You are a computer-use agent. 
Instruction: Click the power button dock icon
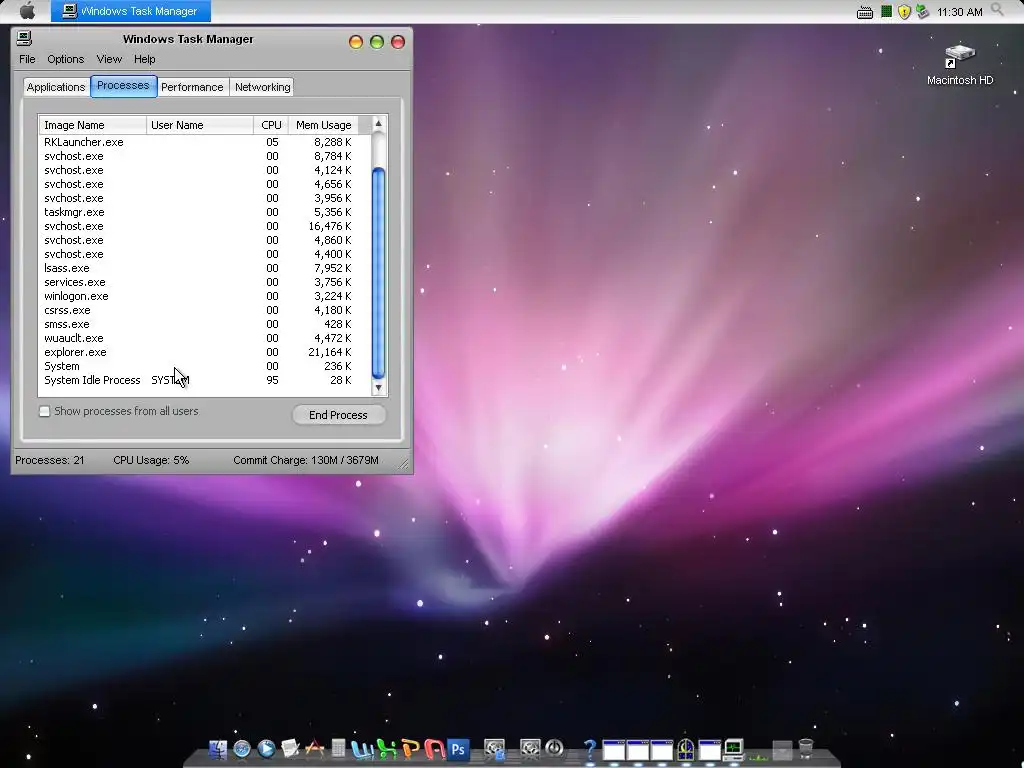click(554, 748)
